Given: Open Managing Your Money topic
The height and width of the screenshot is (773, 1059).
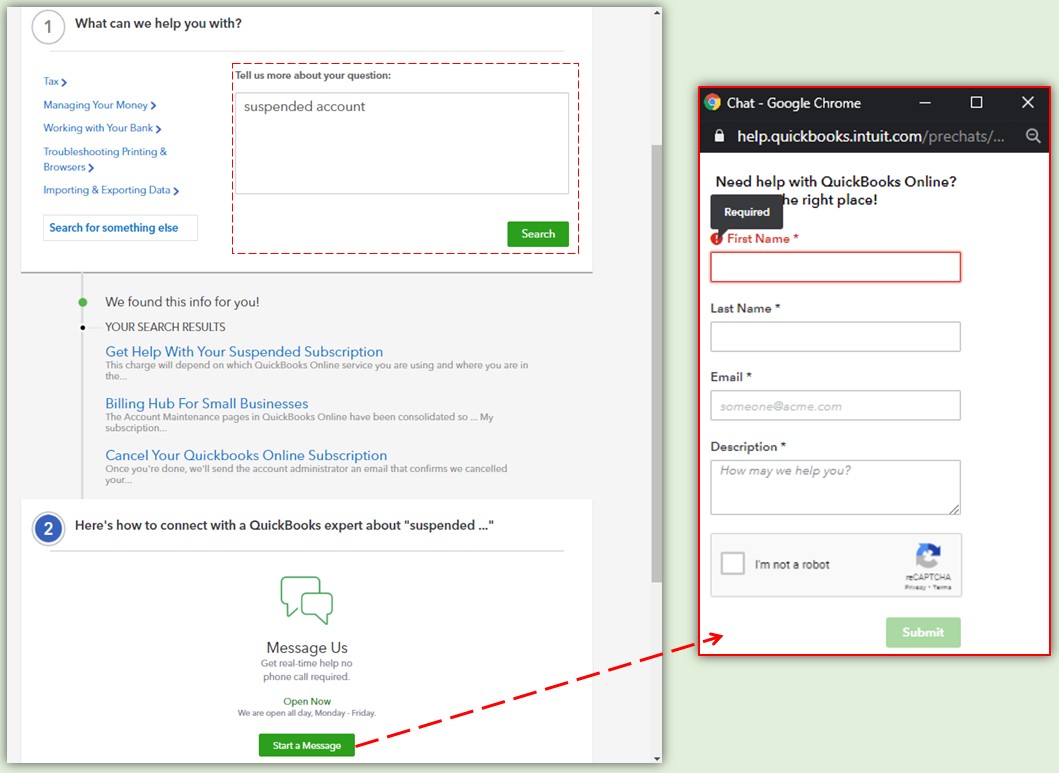Looking at the screenshot, I should pos(99,105).
